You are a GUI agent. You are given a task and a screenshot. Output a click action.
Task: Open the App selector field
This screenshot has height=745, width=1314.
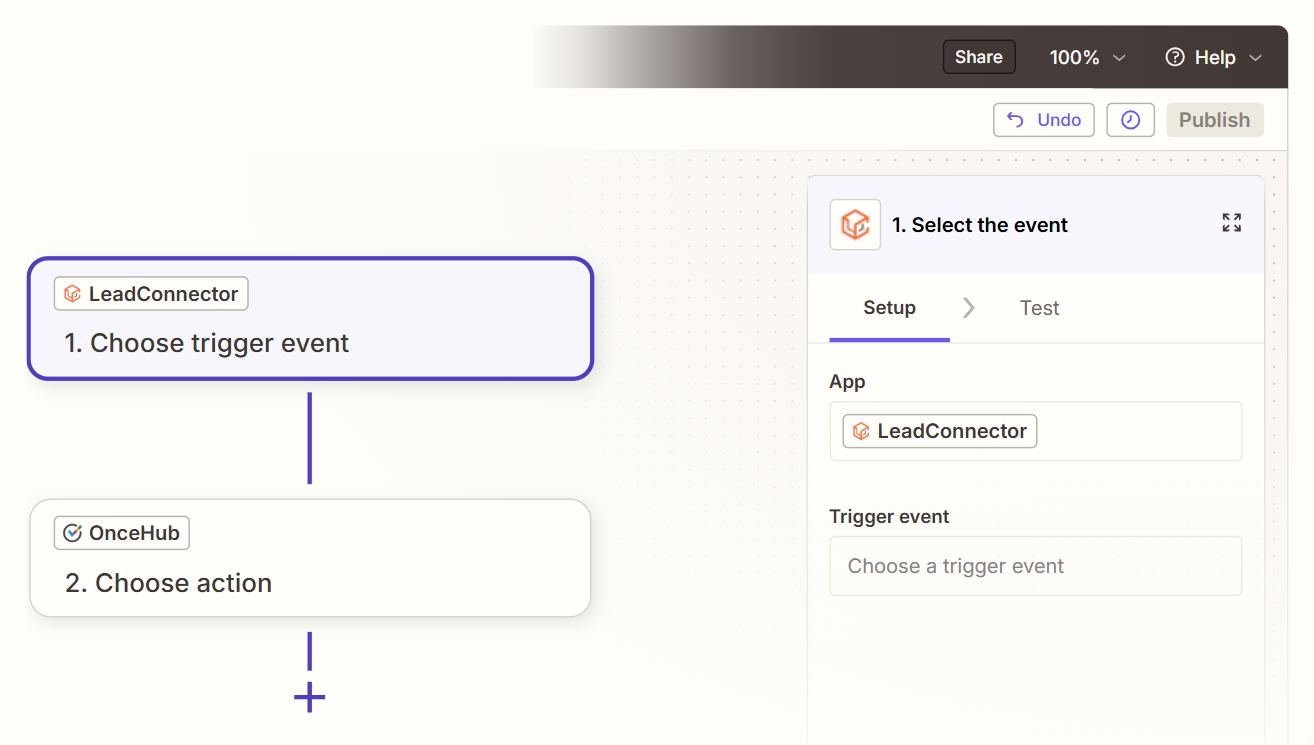coord(1036,431)
